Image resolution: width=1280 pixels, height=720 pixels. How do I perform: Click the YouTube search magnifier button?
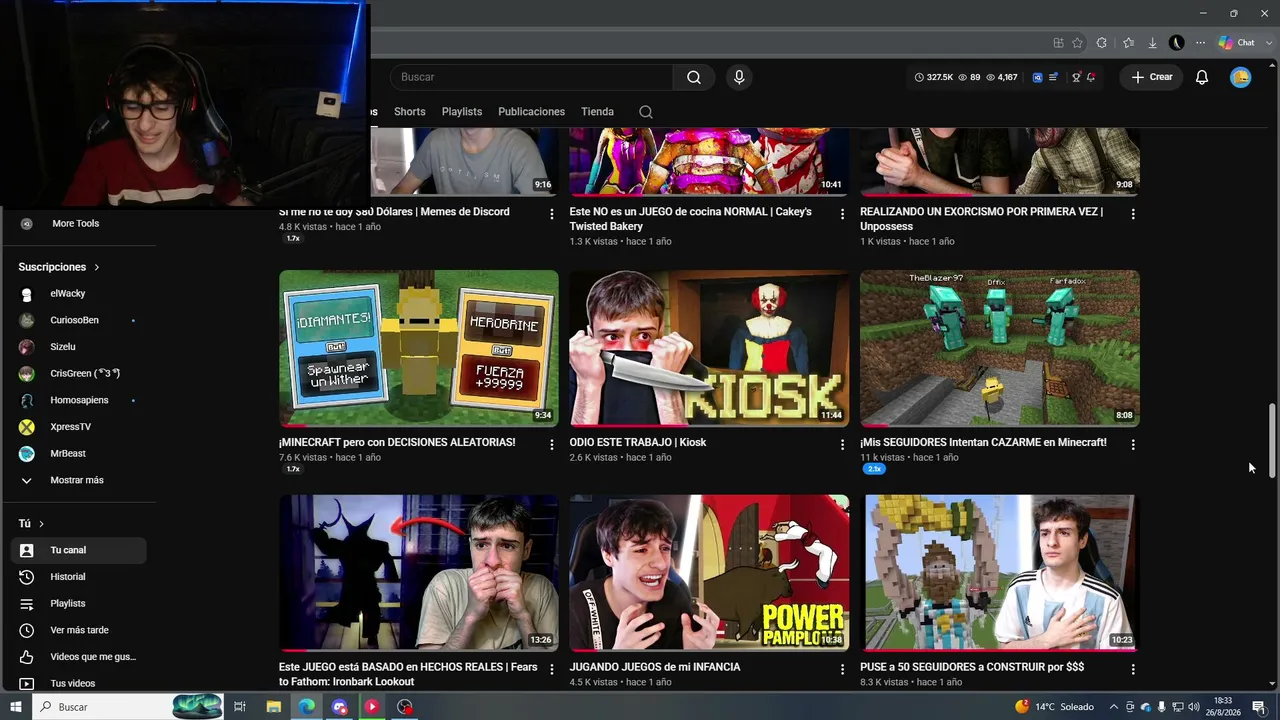pyautogui.click(x=694, y=77)
